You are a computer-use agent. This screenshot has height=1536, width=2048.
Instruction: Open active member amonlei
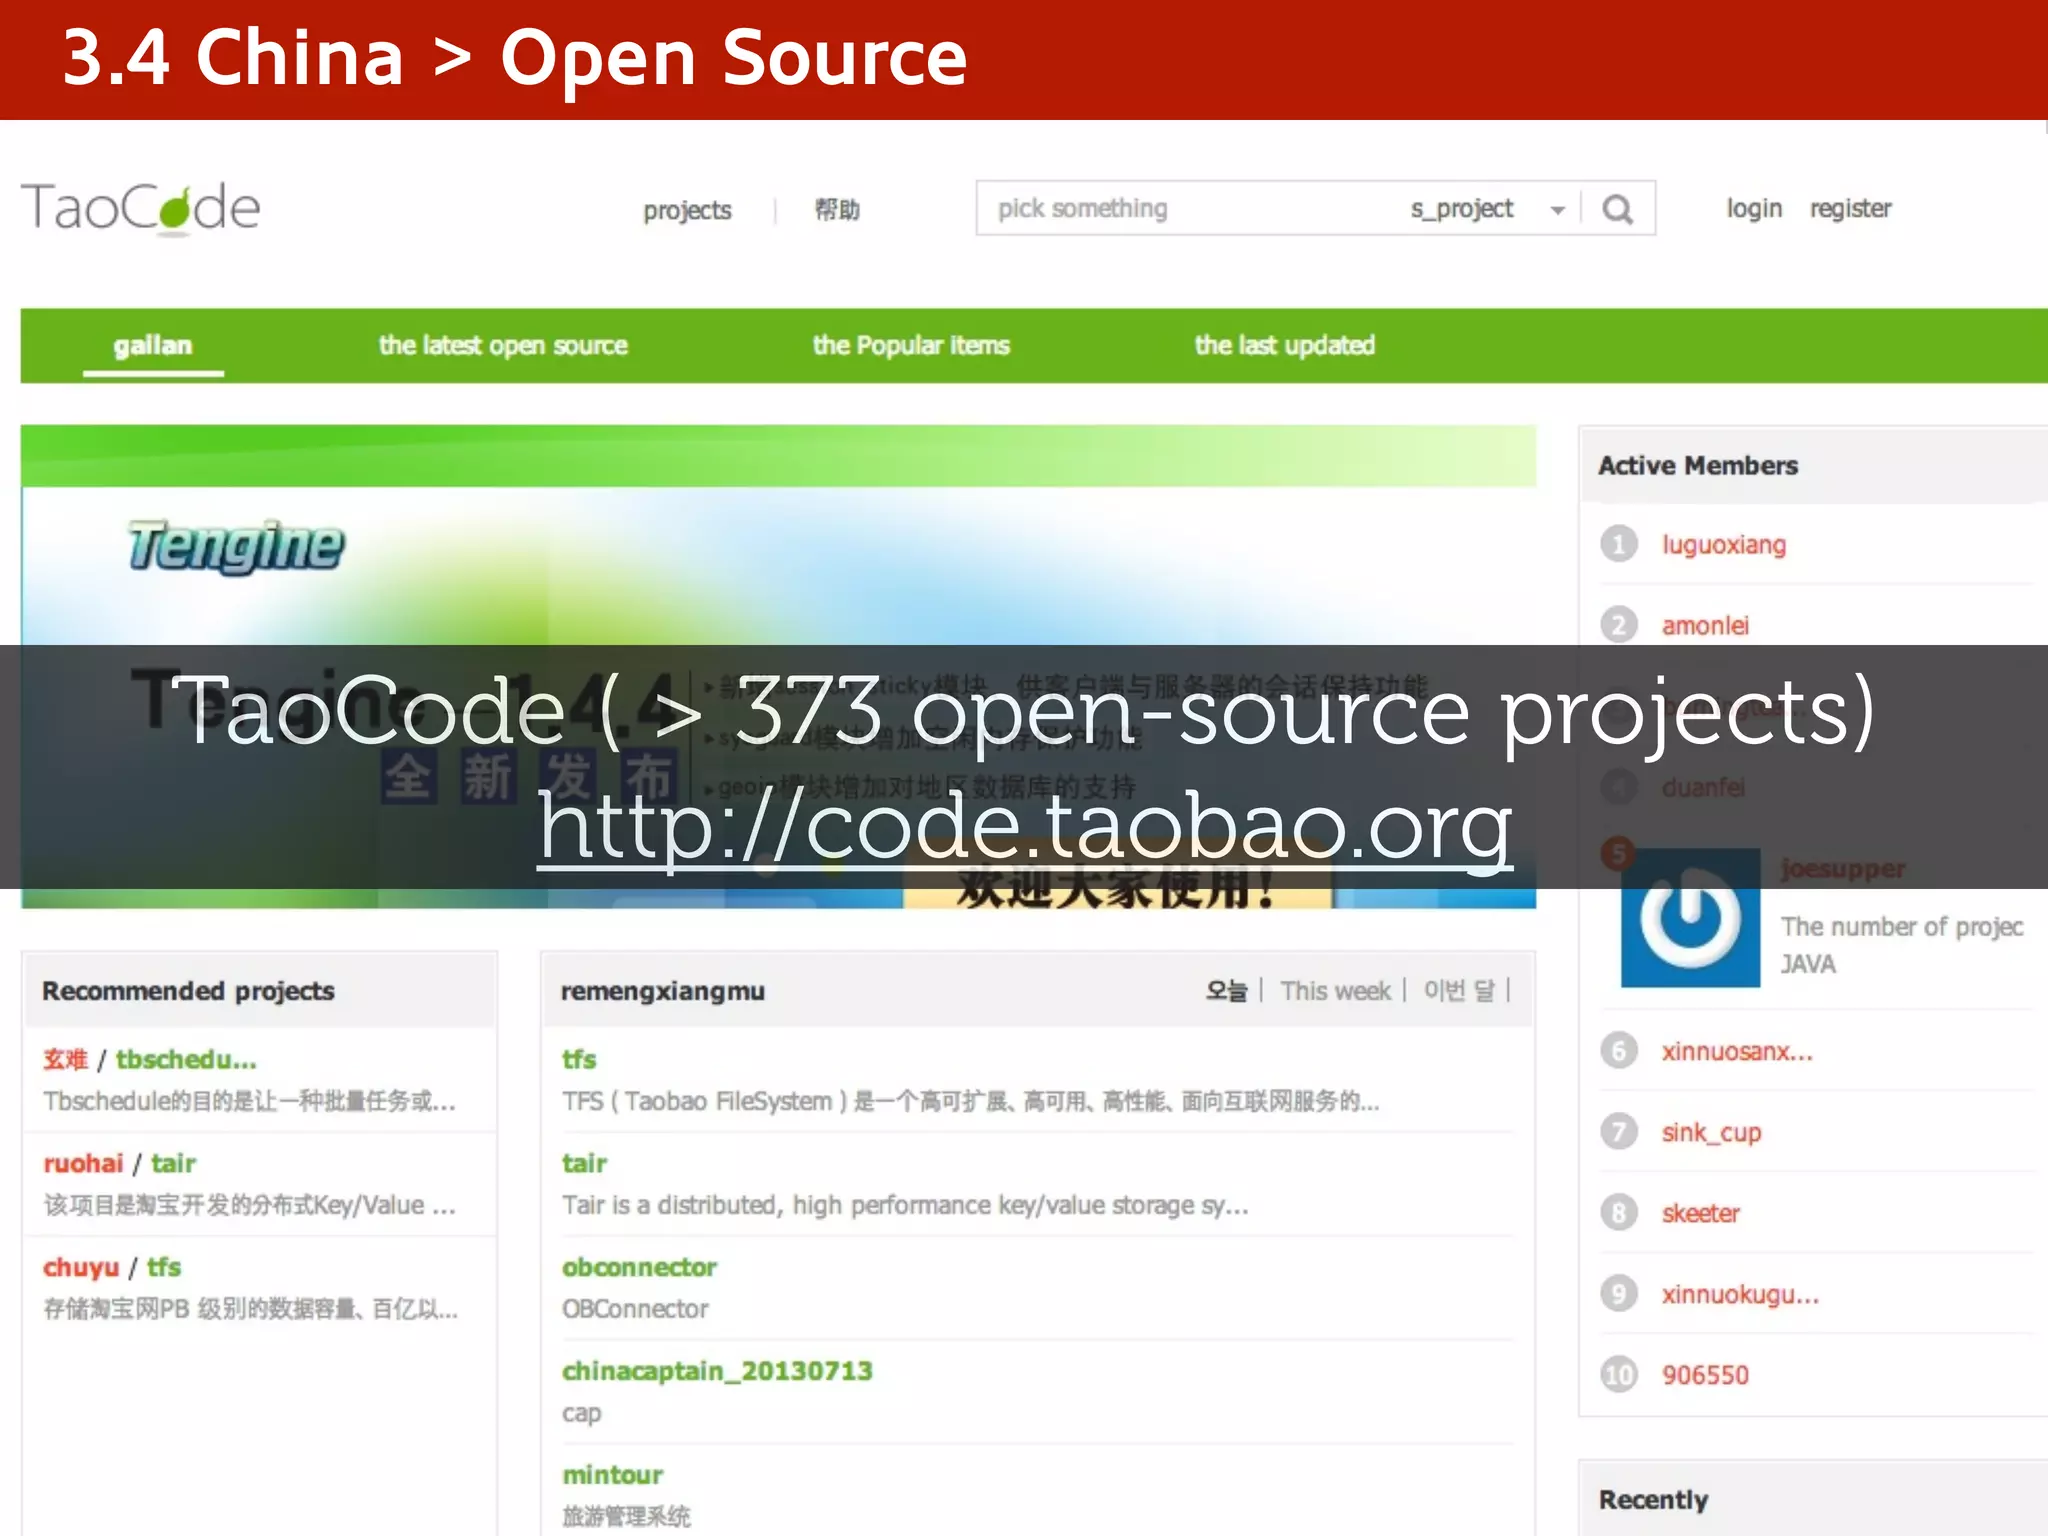[1705, 626]
